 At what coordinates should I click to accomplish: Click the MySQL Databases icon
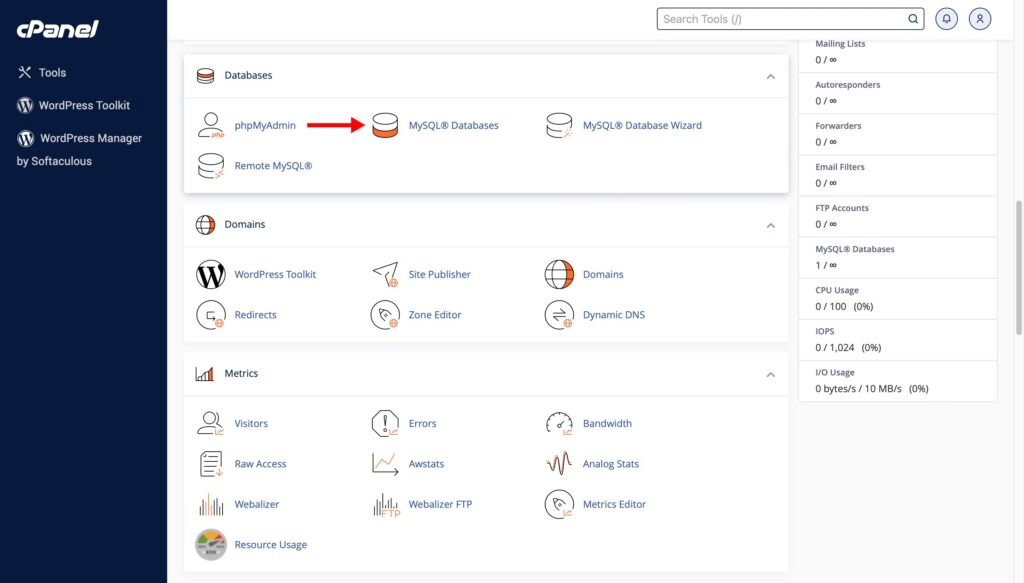click(385, 125)
